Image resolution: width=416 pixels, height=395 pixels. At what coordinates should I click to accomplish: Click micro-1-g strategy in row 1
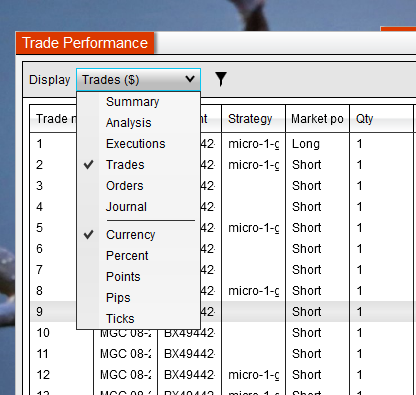[x=254, y=144]
